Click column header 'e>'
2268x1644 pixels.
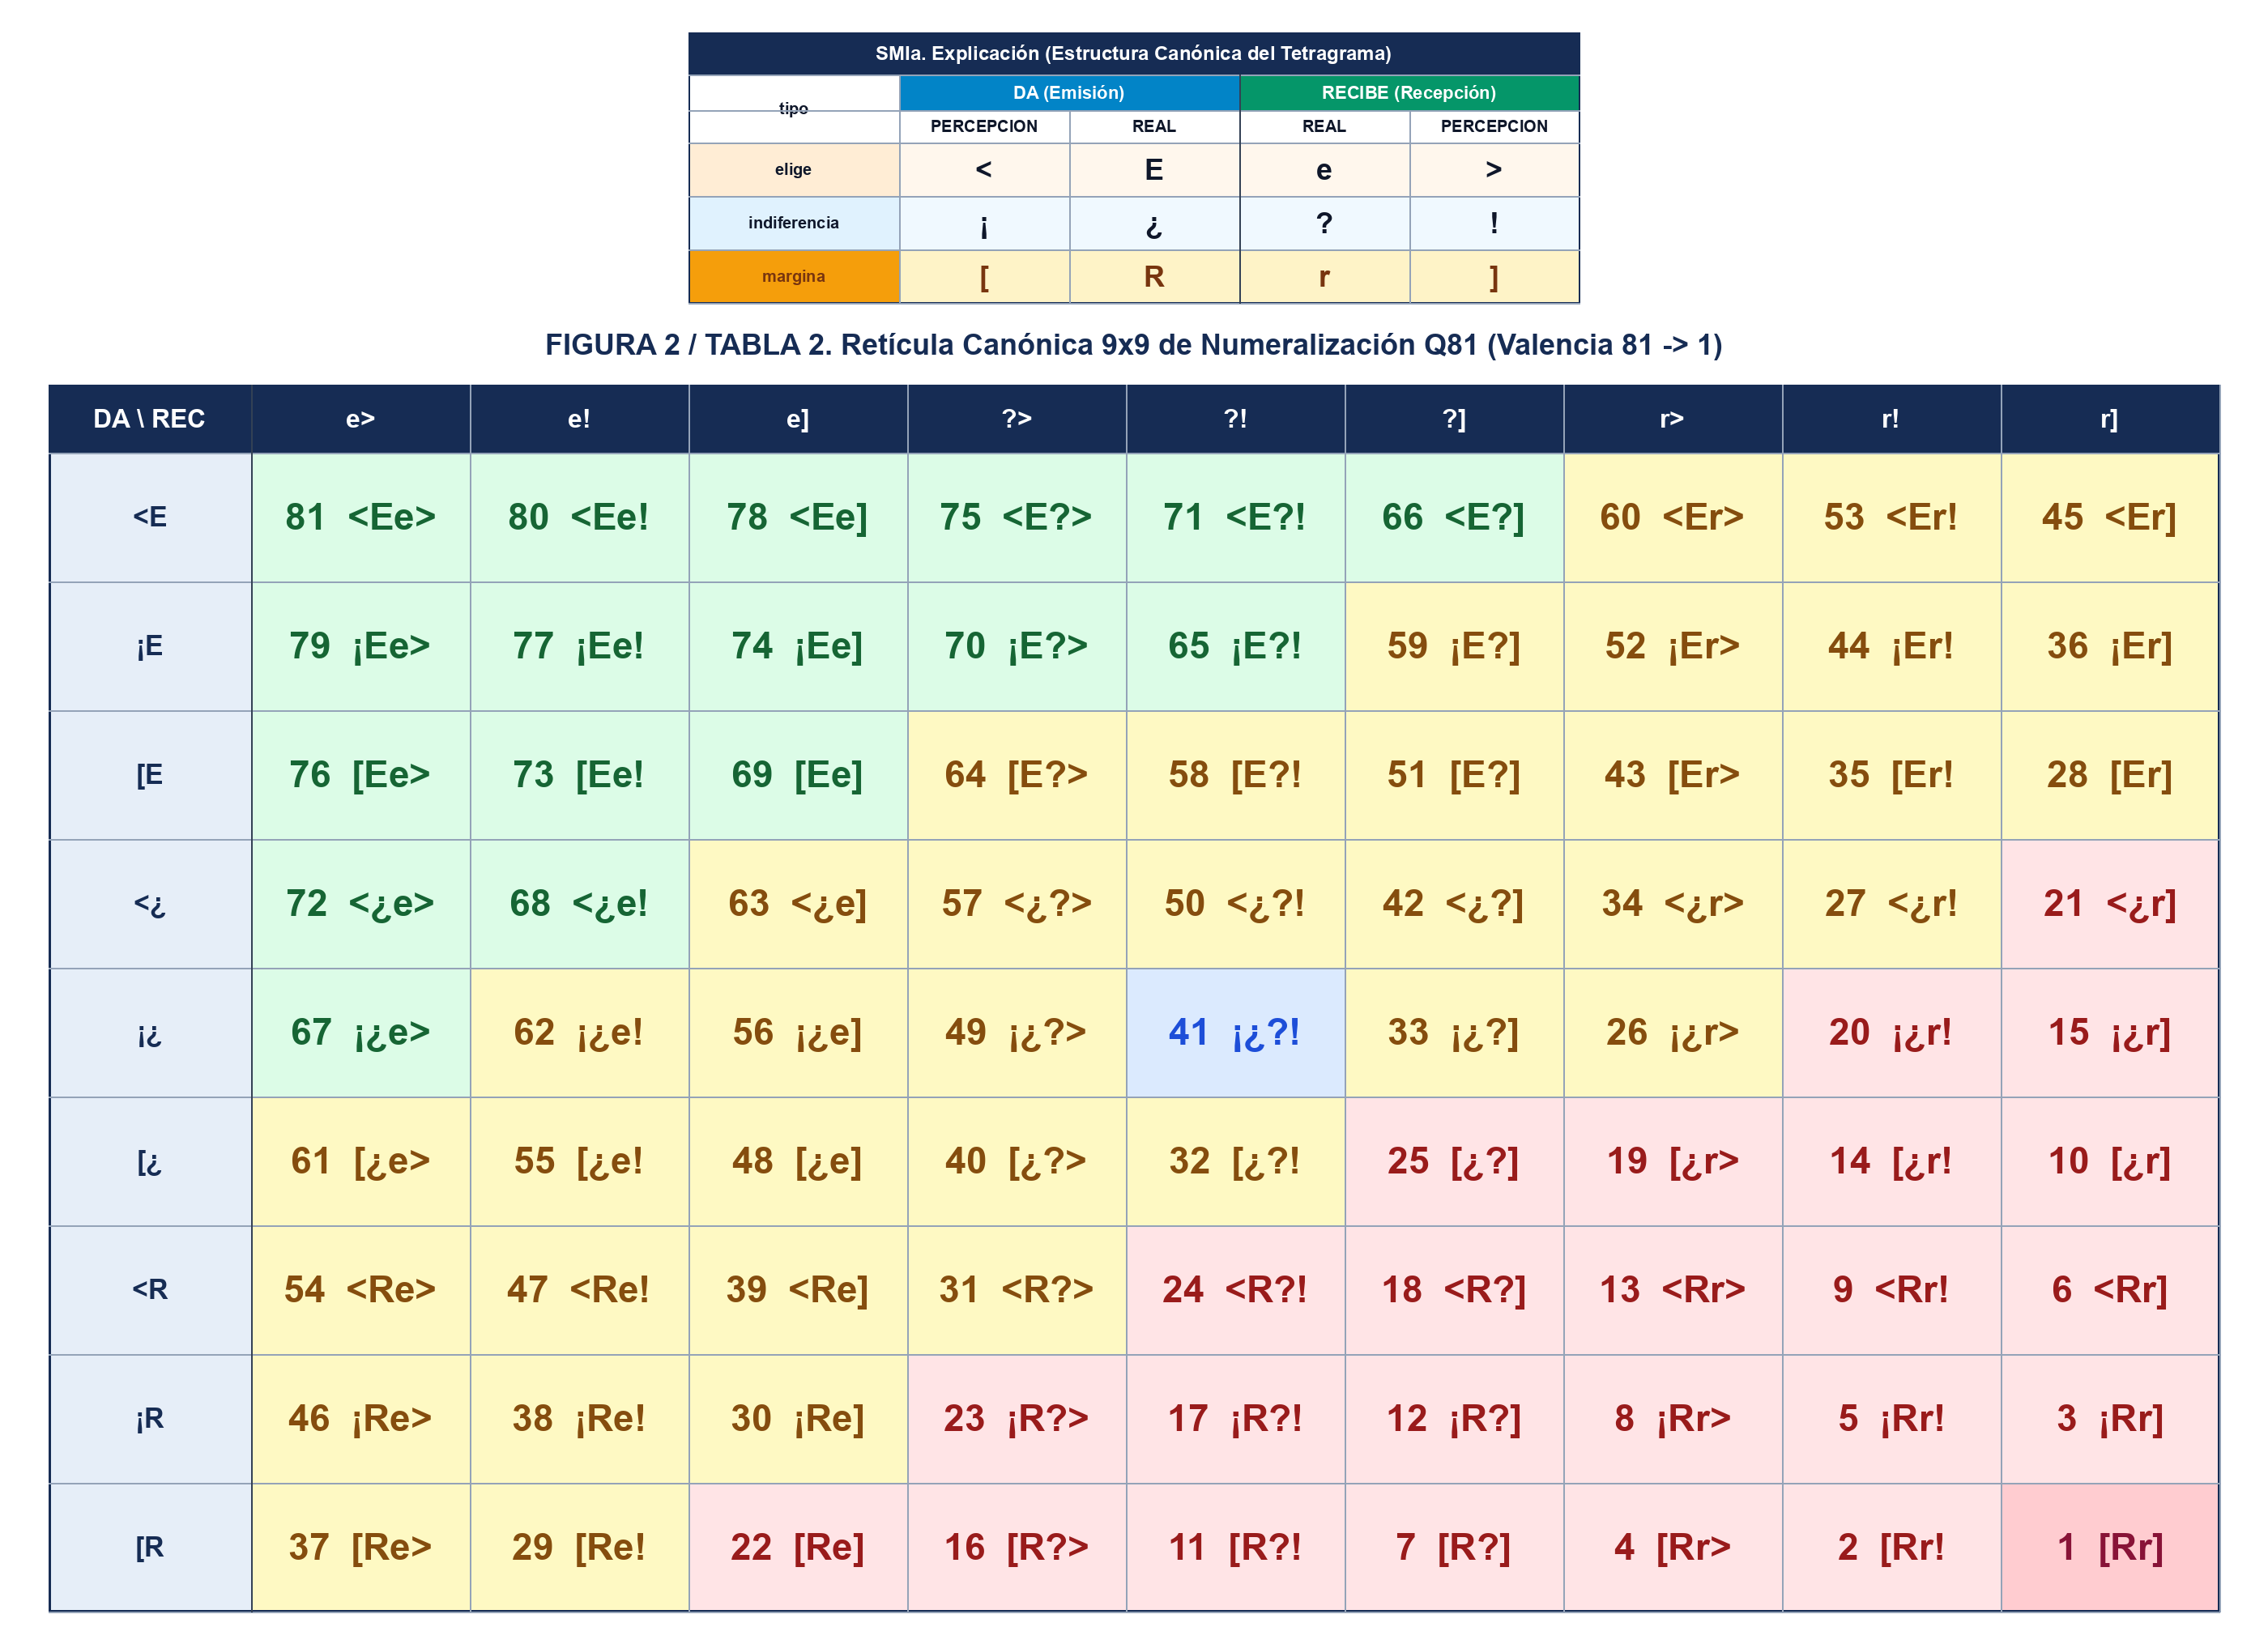click(360, 419)
